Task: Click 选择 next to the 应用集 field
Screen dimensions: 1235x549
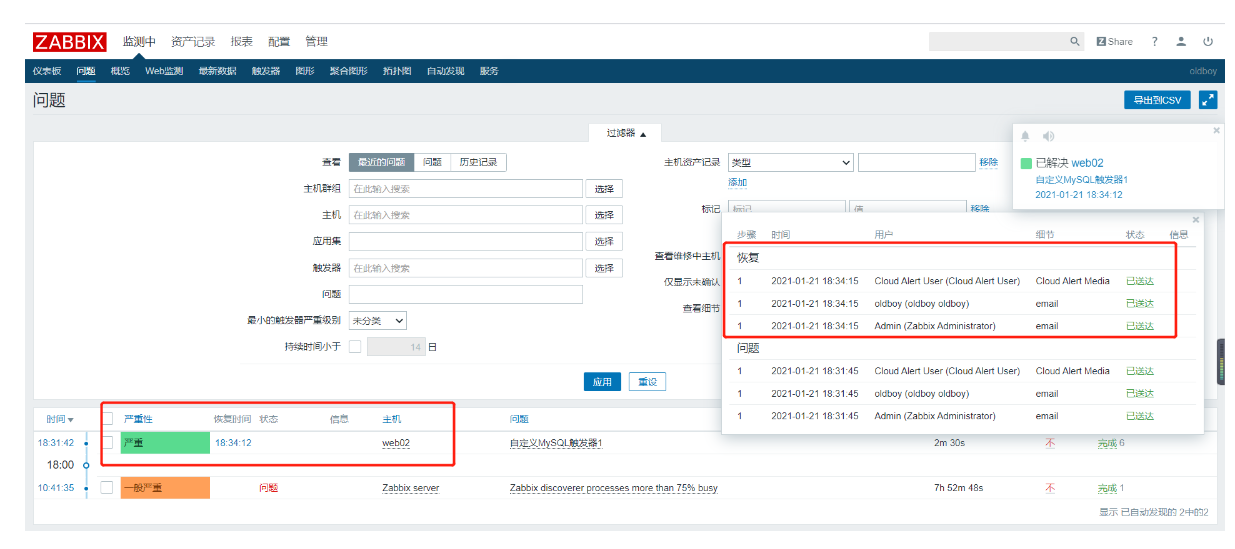Action: click(604, 241)
